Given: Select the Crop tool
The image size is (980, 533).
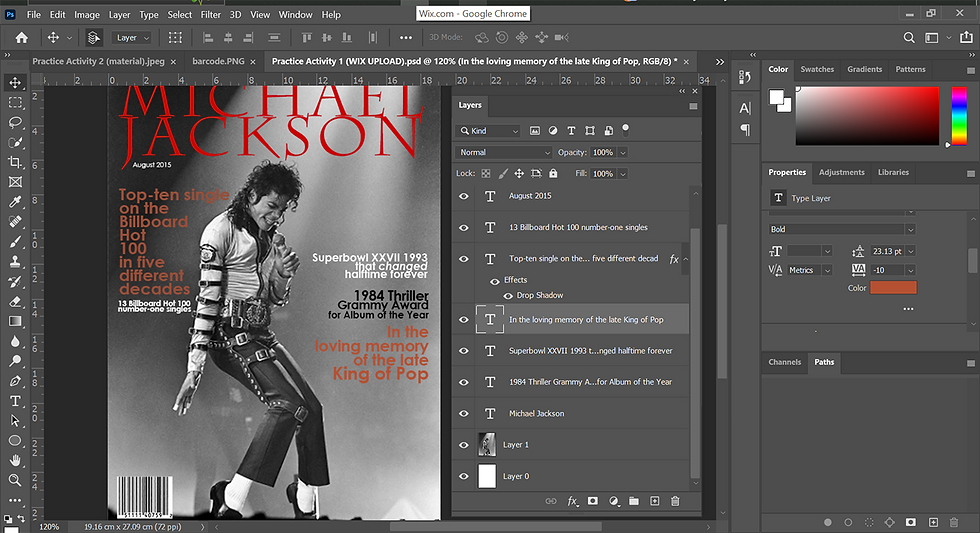Looking at the screenshot, I should 15,162.
